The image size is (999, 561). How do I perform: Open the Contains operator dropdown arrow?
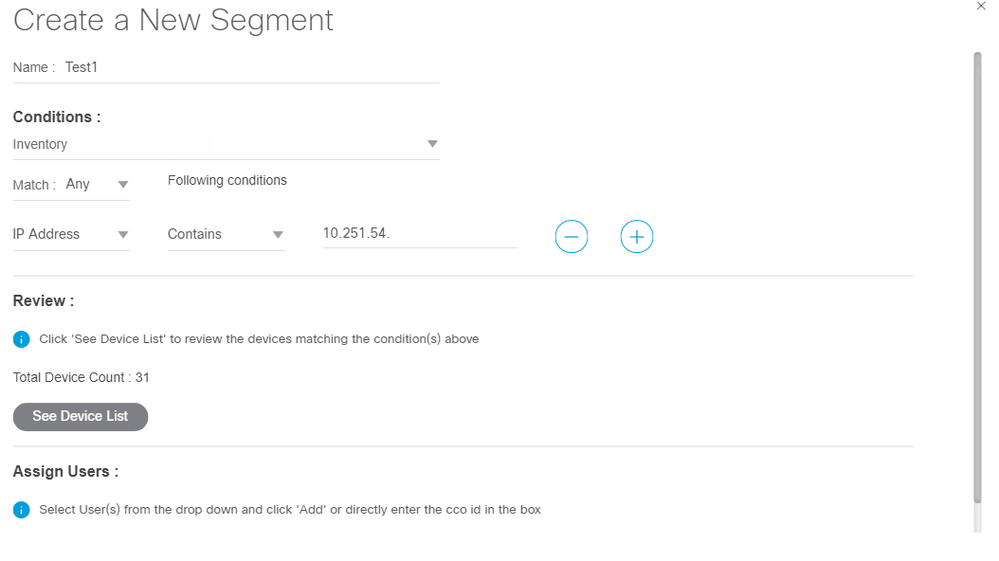[278, 234]
